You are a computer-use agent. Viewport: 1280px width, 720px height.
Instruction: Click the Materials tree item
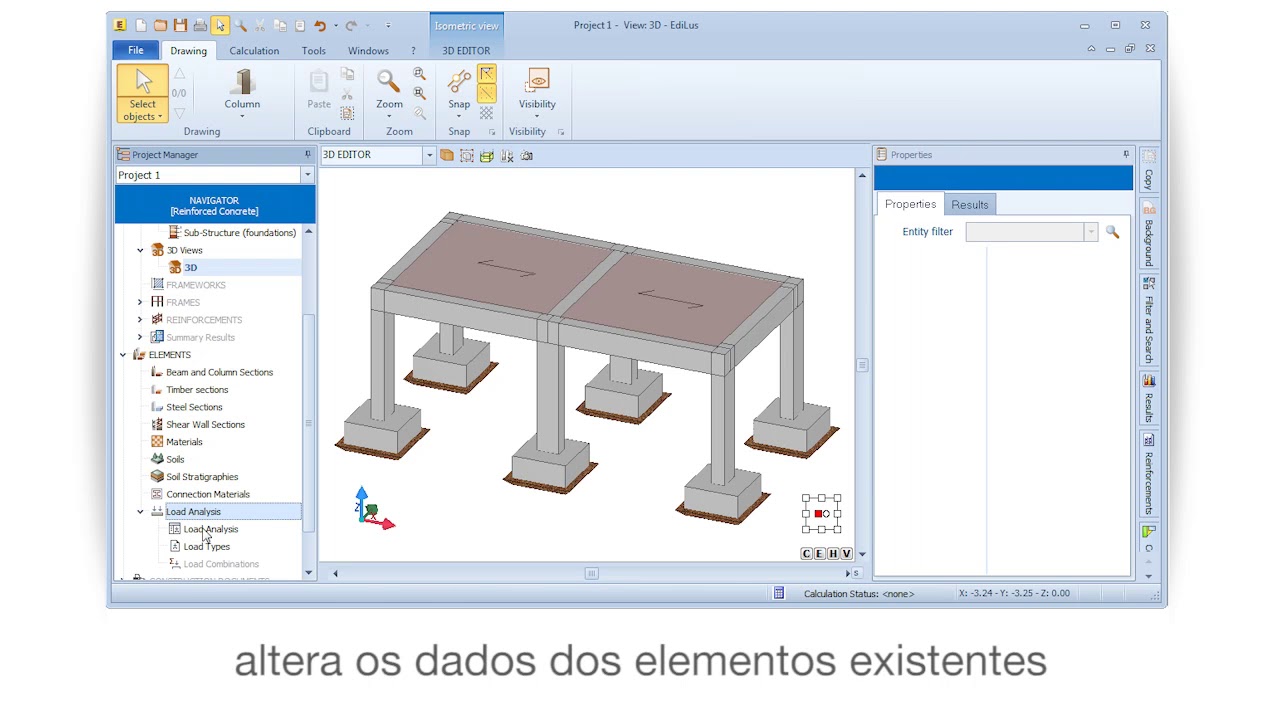click(184, 442)
